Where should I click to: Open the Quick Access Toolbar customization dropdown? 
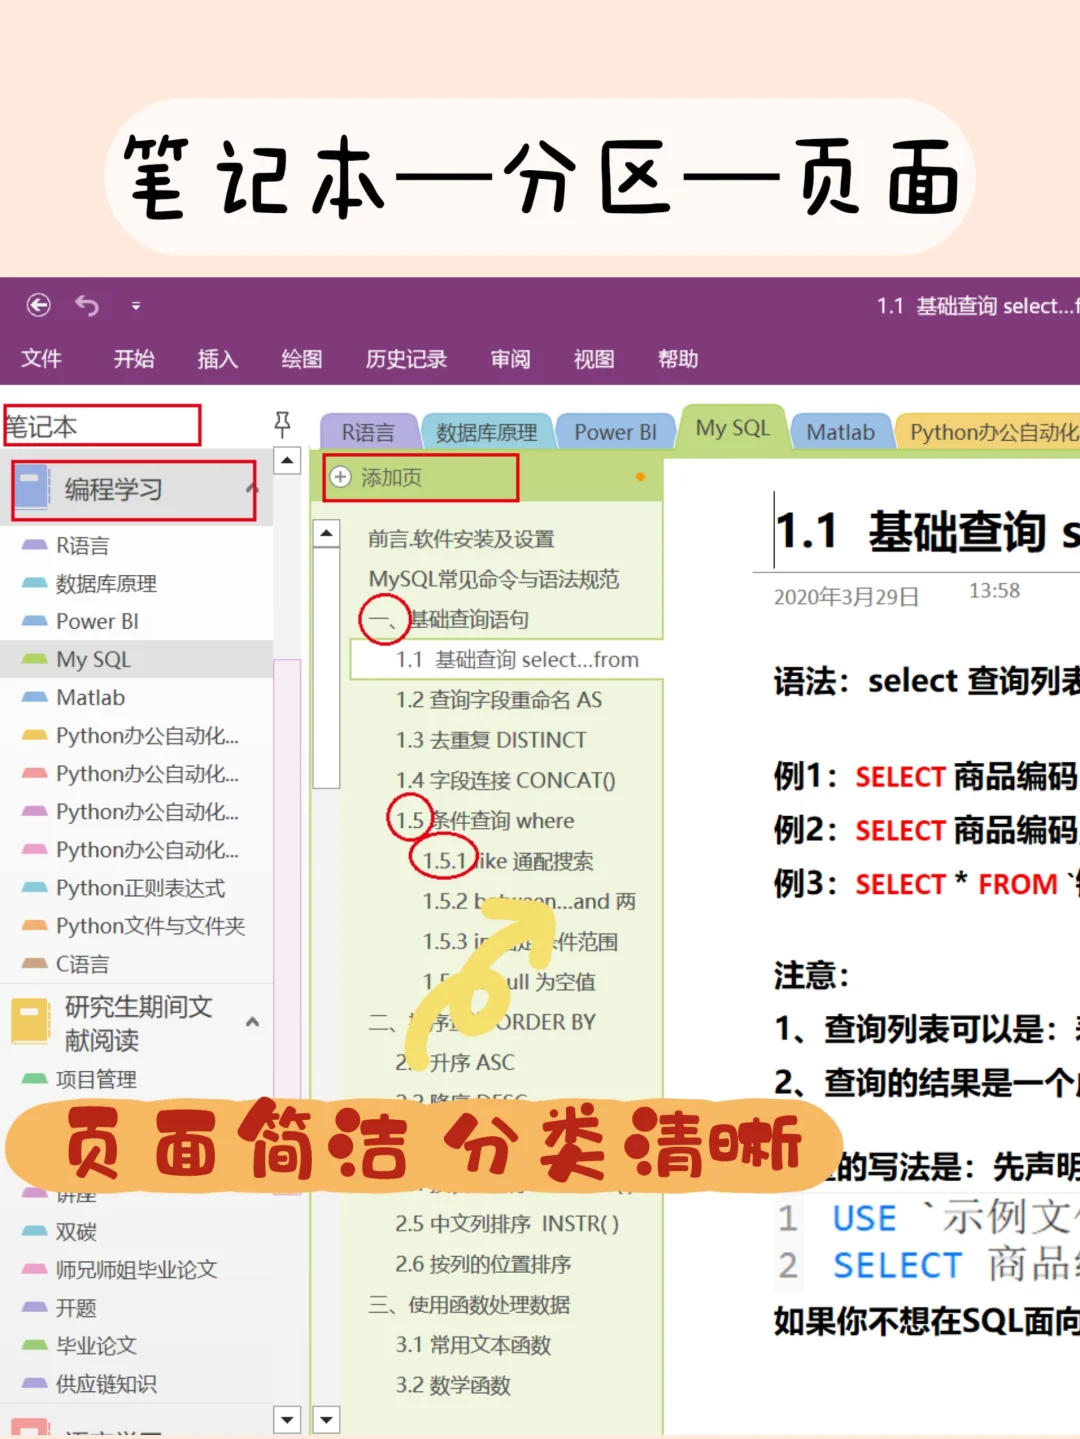coord(135,306)
